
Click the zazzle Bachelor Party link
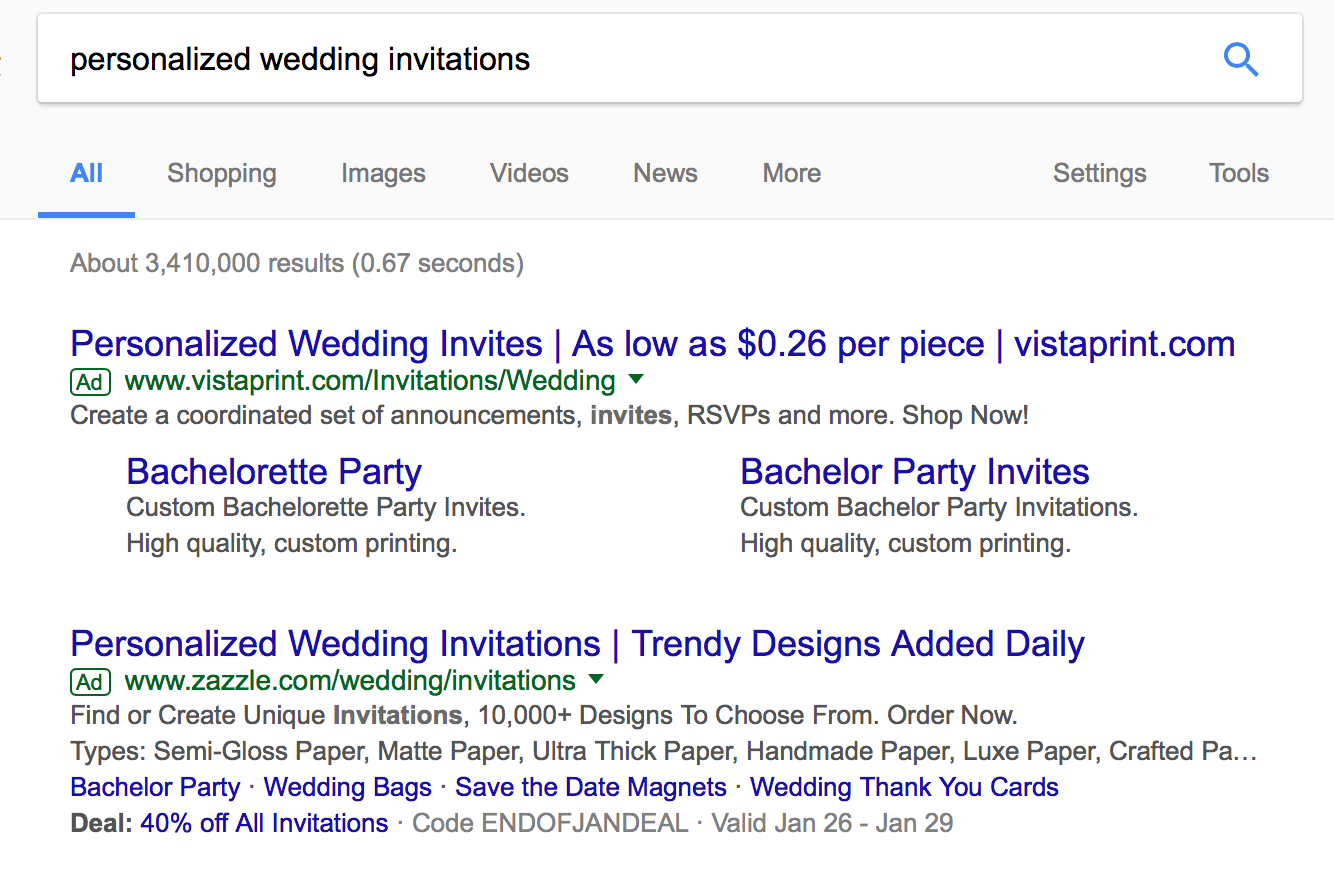point(156,787)
